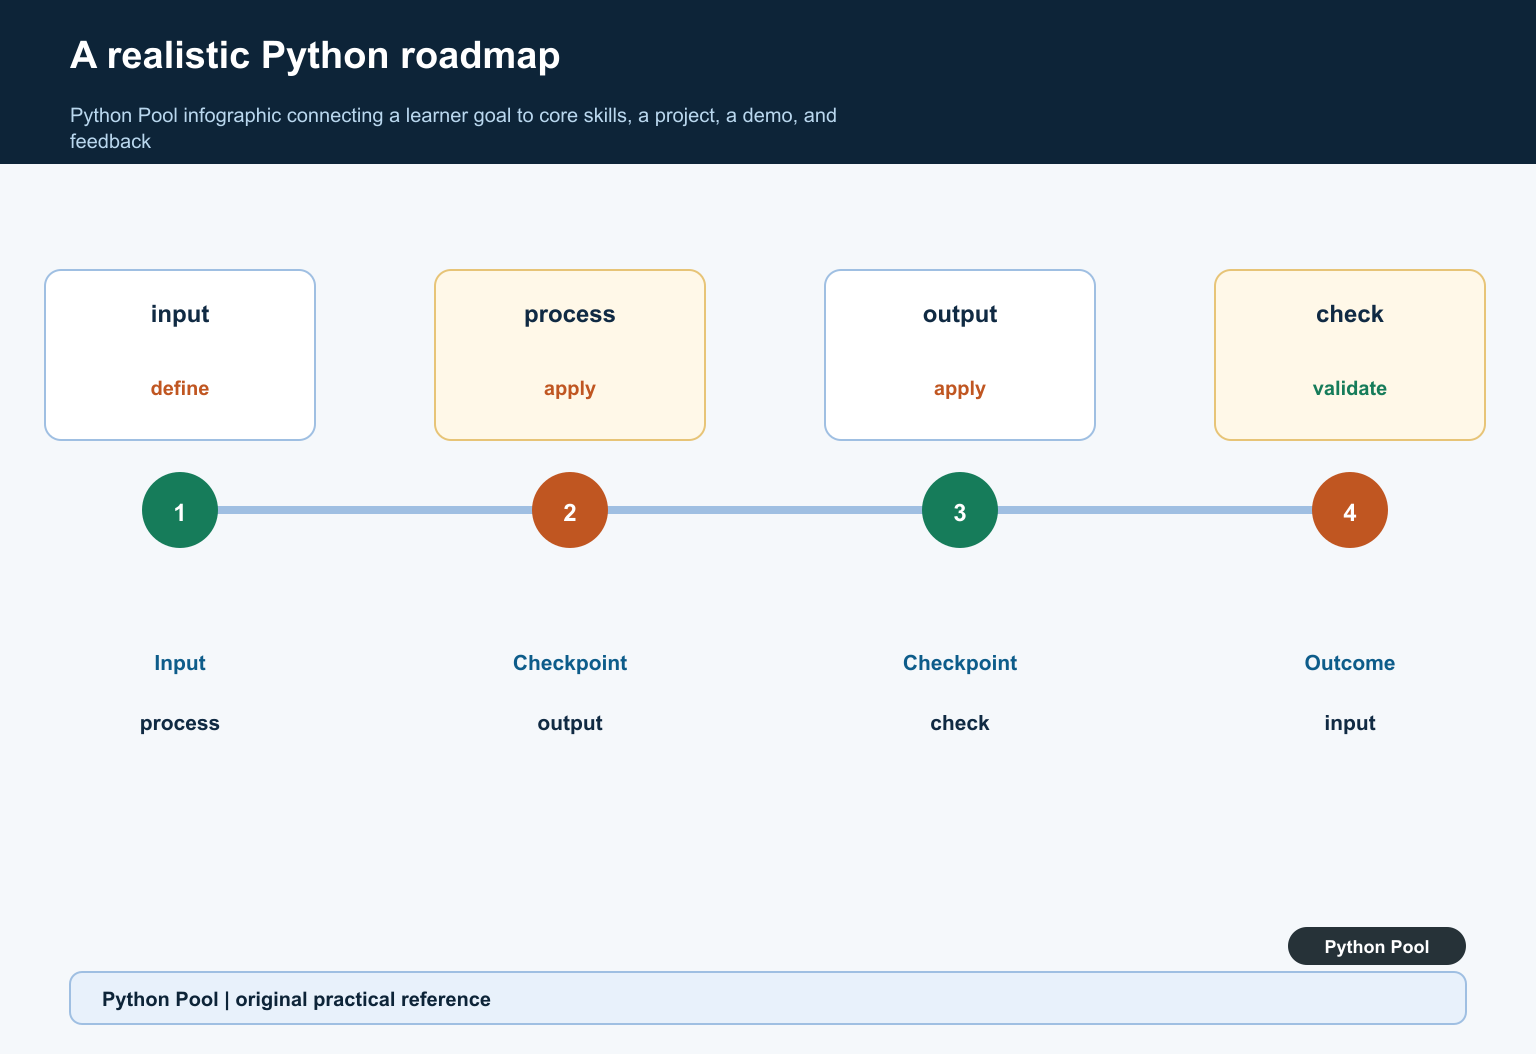Screen dimensions: 1536x1054
Task: Click the 'apply' text in the output card
Action: pos(960,388)
